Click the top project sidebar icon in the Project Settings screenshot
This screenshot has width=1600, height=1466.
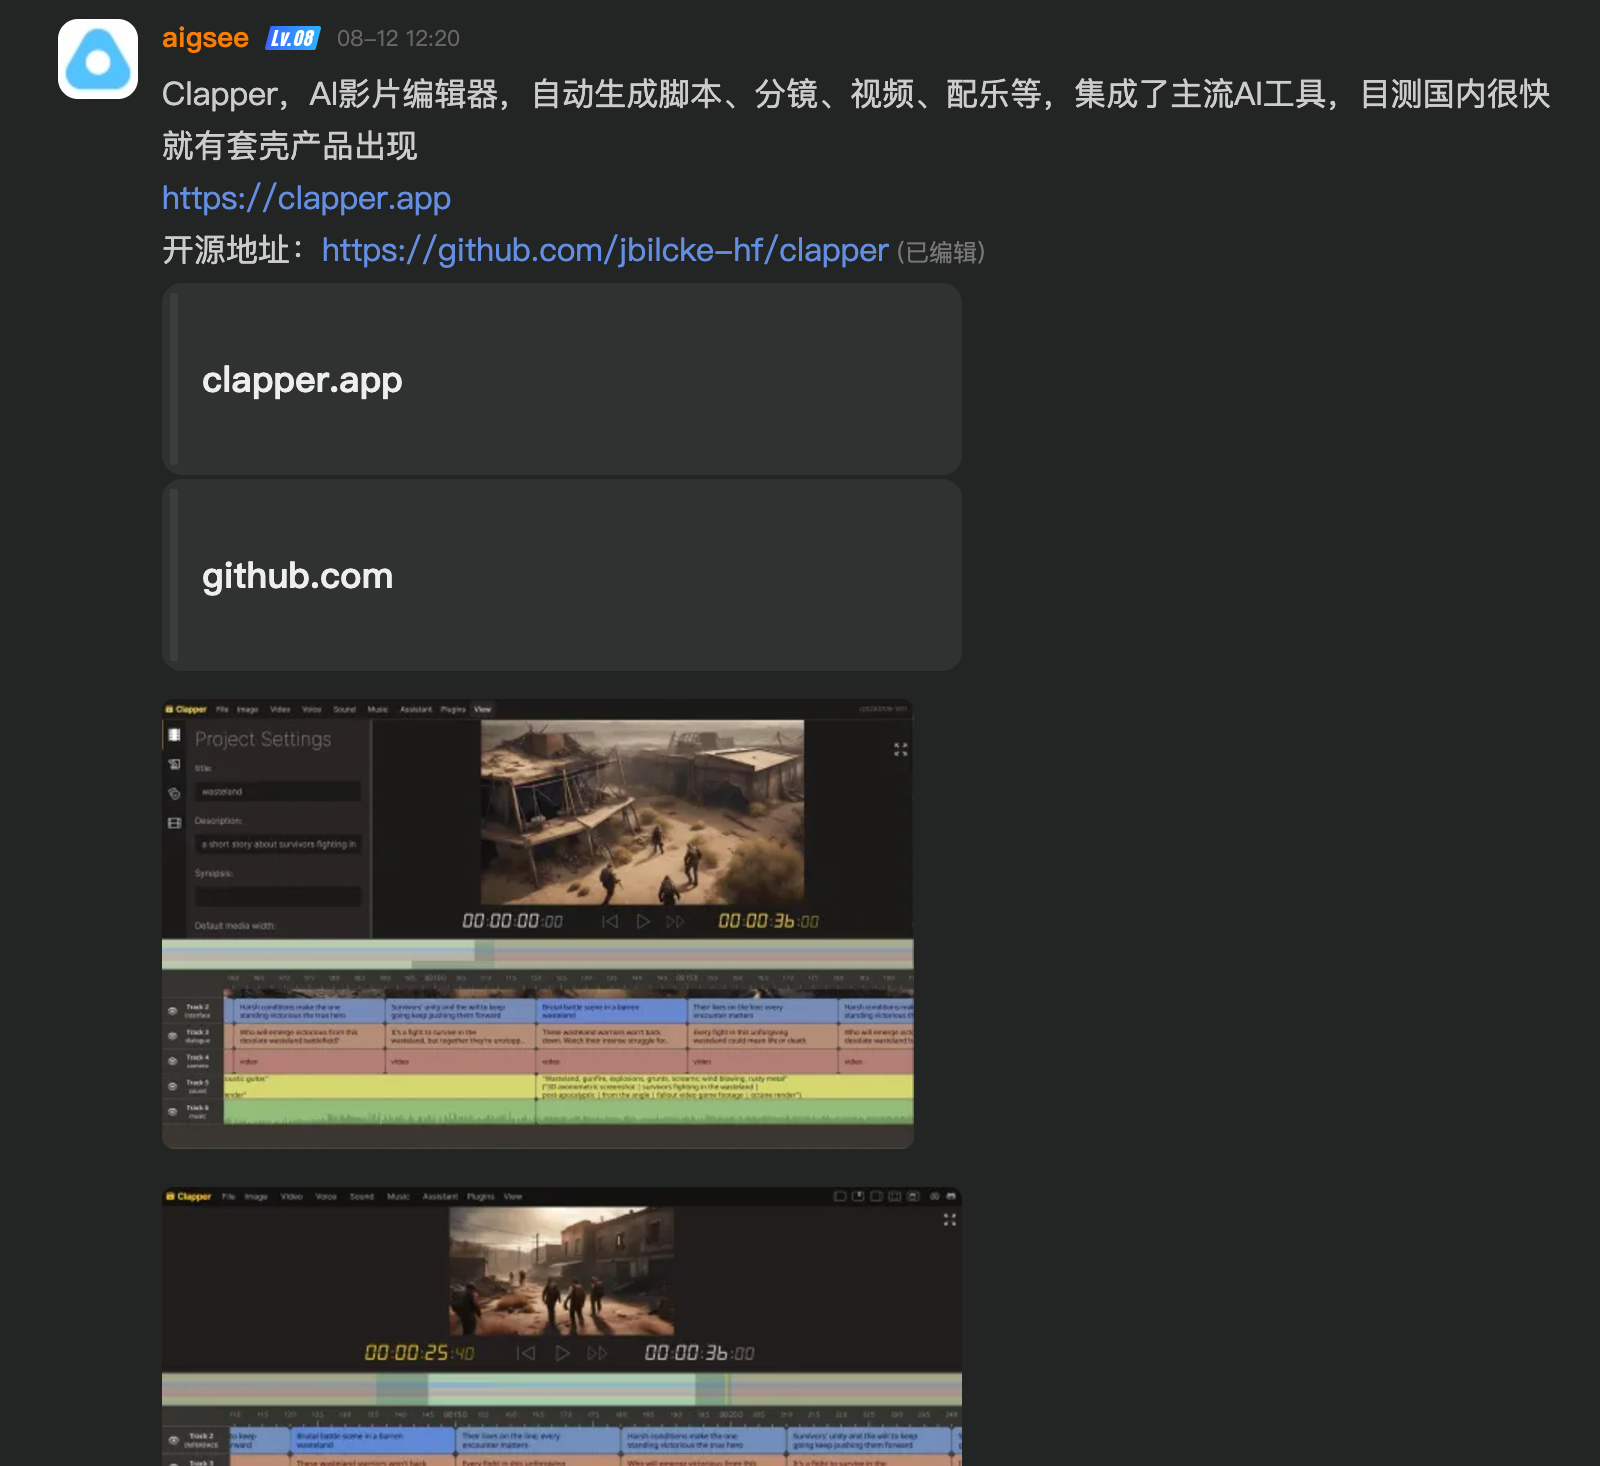(x=174, y=735)
